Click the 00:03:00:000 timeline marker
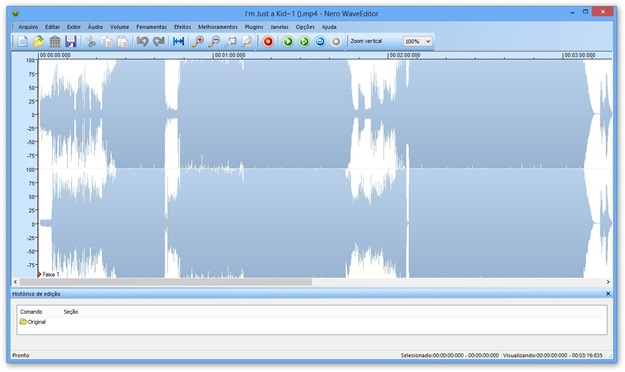Screen dimensions: 625x372 tap(580, 55)
